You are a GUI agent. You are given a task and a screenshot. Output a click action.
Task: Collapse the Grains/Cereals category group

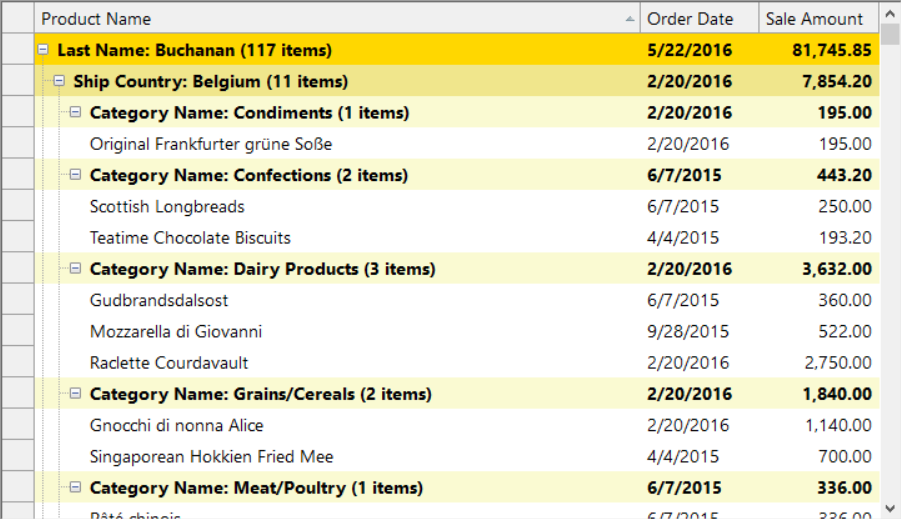[x=75, y=394]
